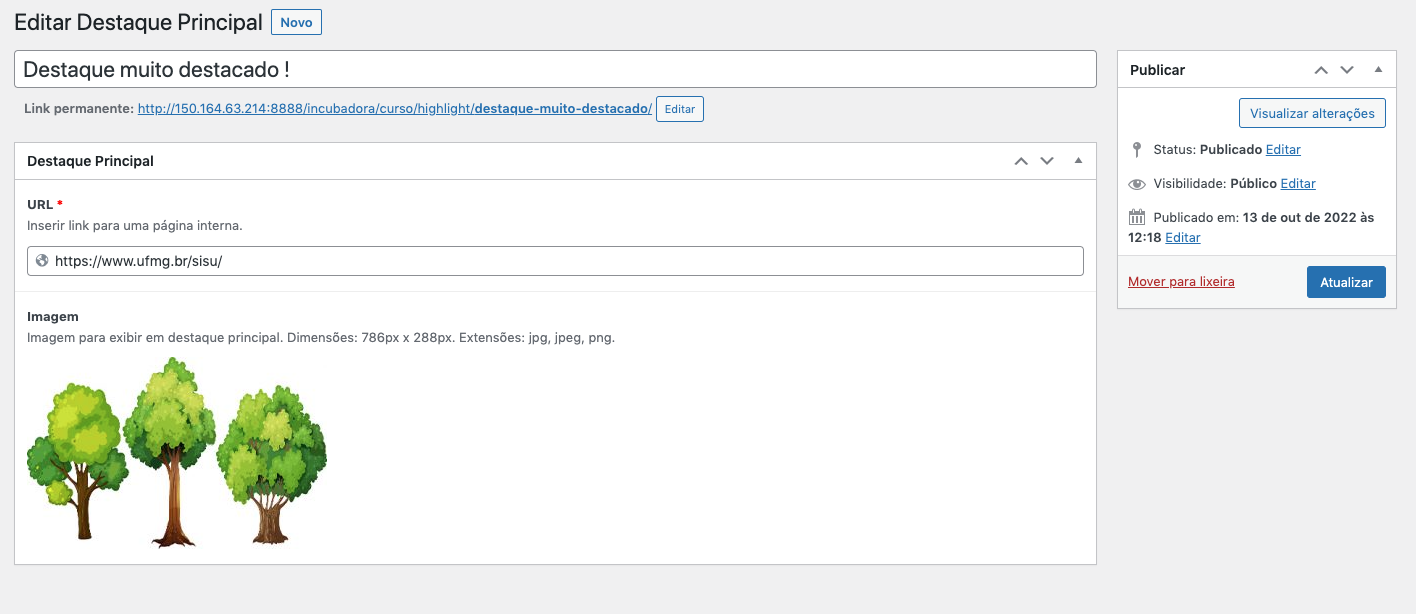Click the status pin icon

1136,150
